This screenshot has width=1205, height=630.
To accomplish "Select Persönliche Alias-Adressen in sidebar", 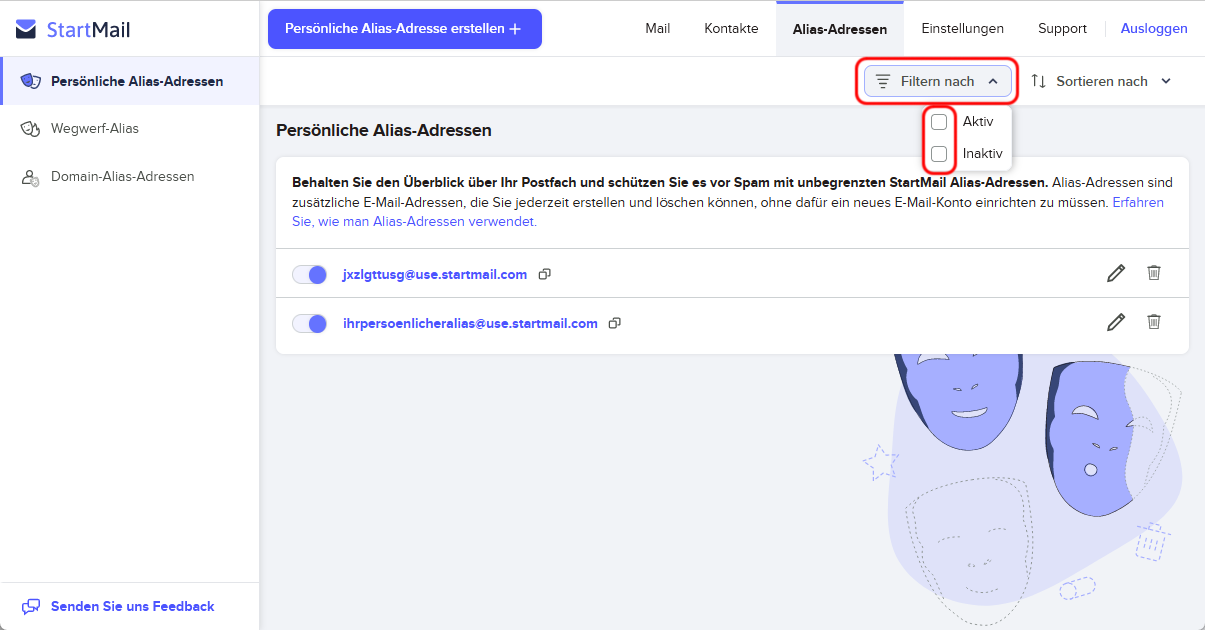I will (x=130, y=81).
